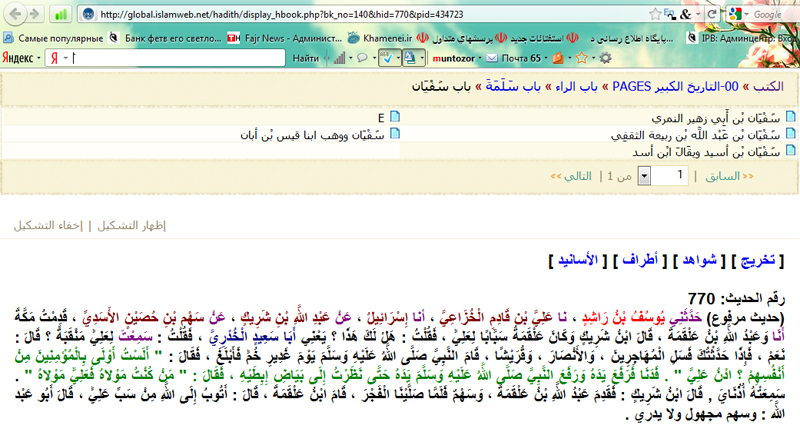The image size is (800, 432).
Task: Open '00-التاريخ الكبير PAGES' breadcrumb link
Action: 675,87
